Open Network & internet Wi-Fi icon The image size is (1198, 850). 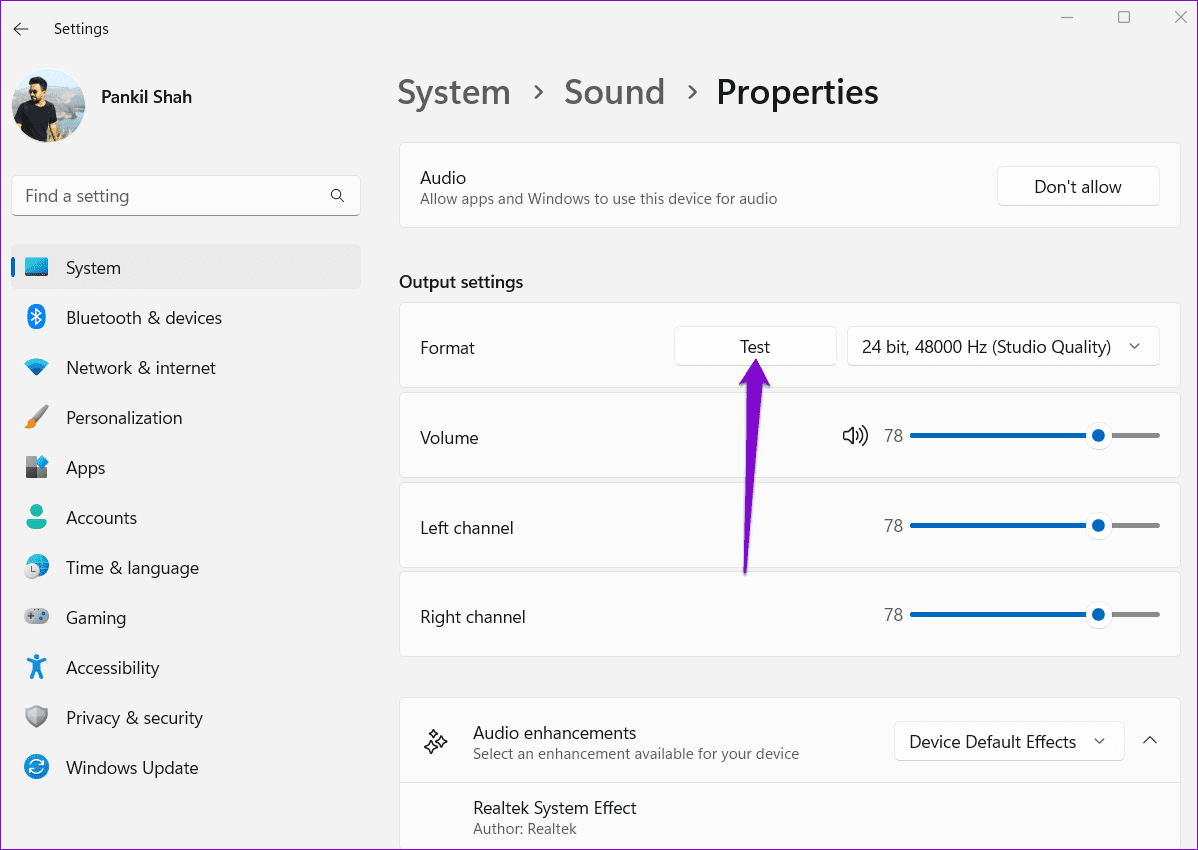coord(37,368)
